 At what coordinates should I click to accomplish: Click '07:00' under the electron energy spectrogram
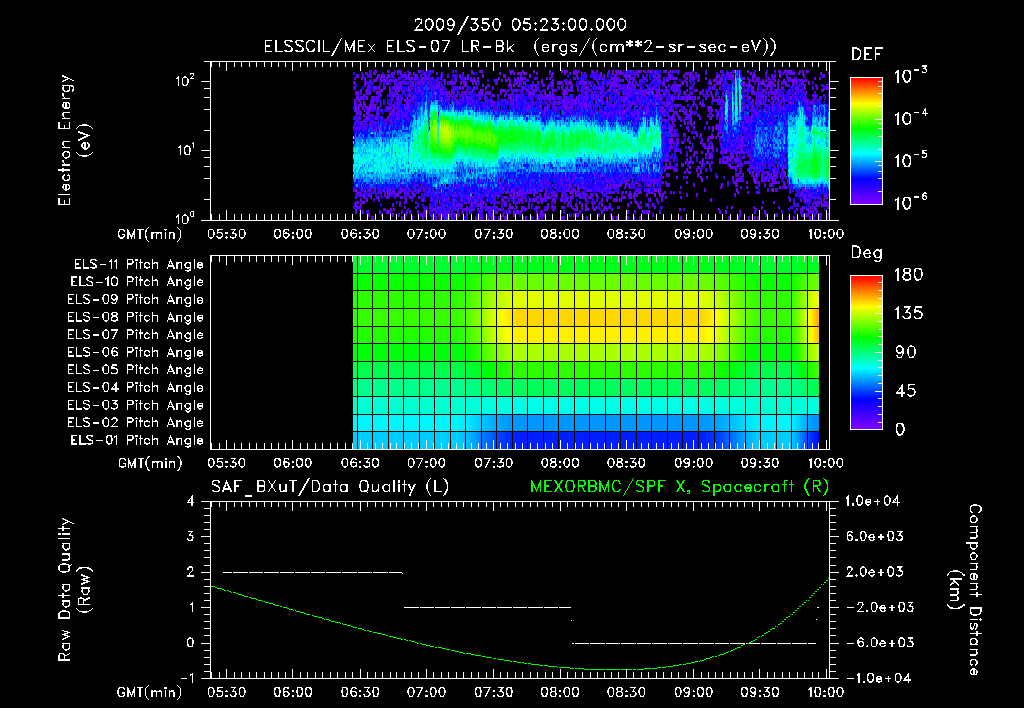pos(426,234)
